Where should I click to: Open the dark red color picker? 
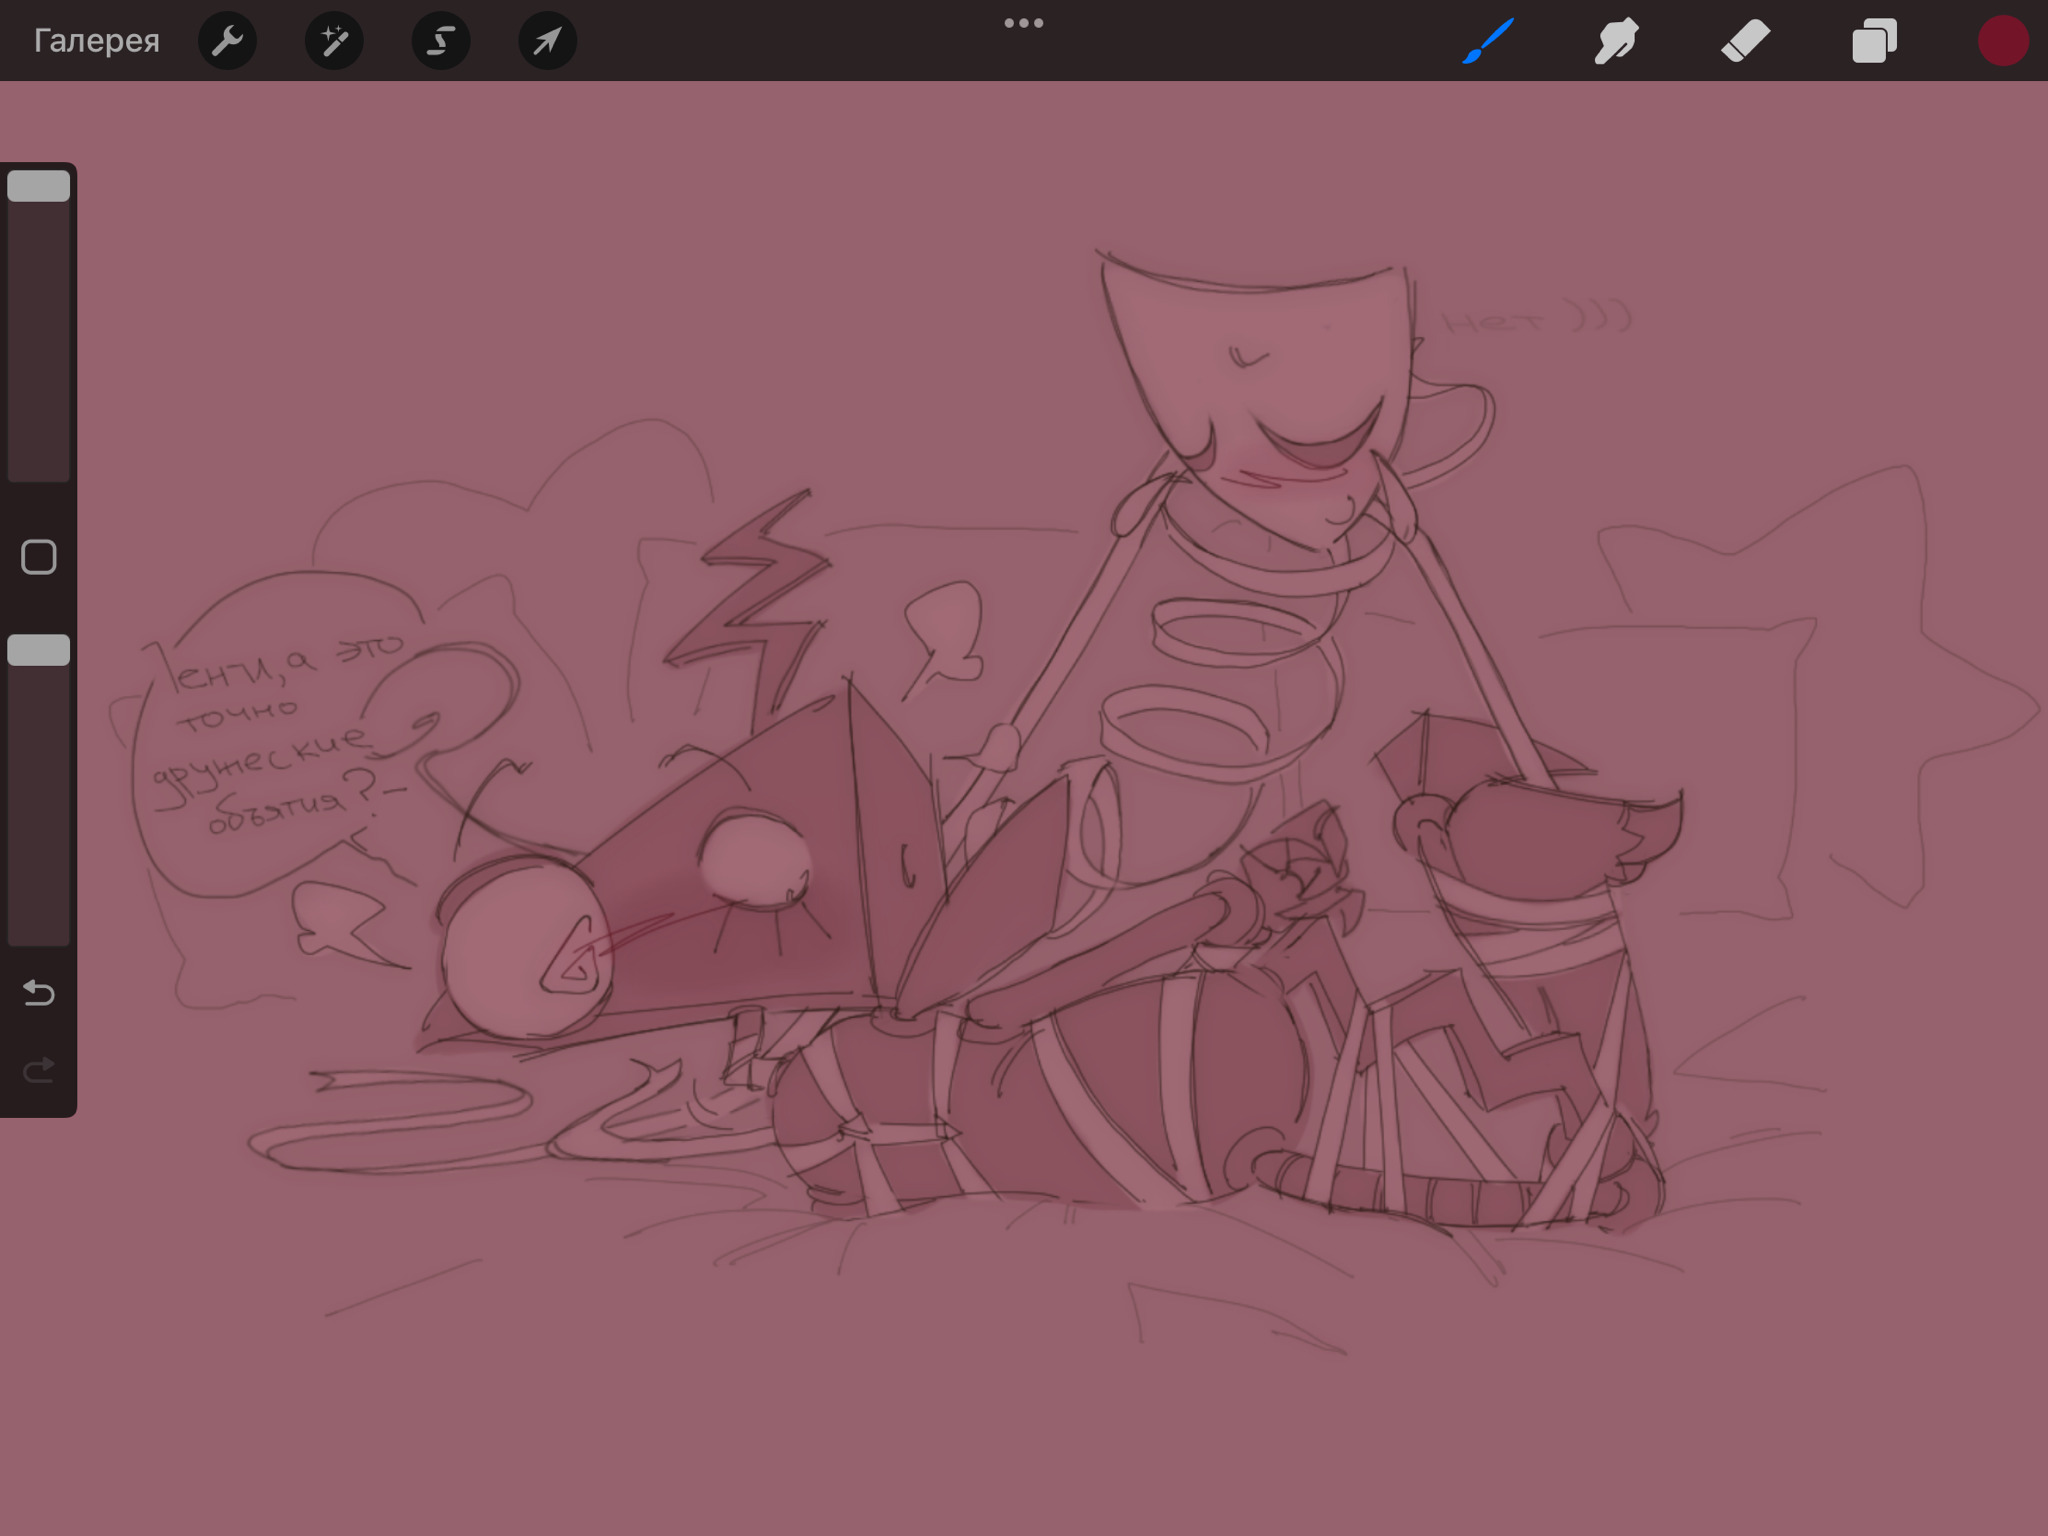point(2002,41)
